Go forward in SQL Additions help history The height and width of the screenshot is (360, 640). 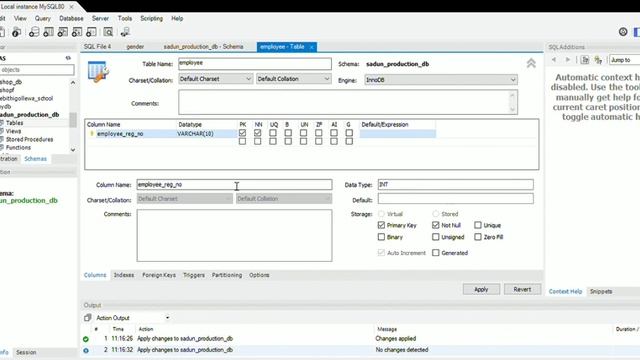point(568,60)
